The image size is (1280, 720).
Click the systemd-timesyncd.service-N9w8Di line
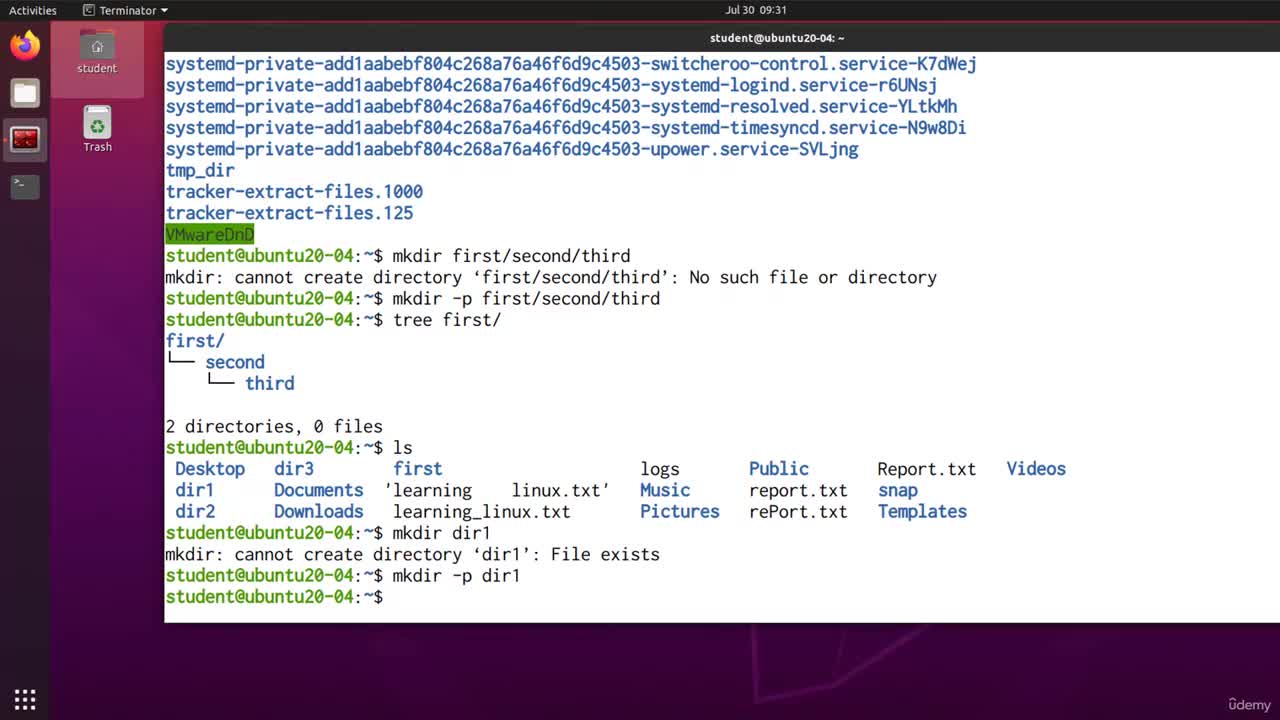[x=566, y=128]
